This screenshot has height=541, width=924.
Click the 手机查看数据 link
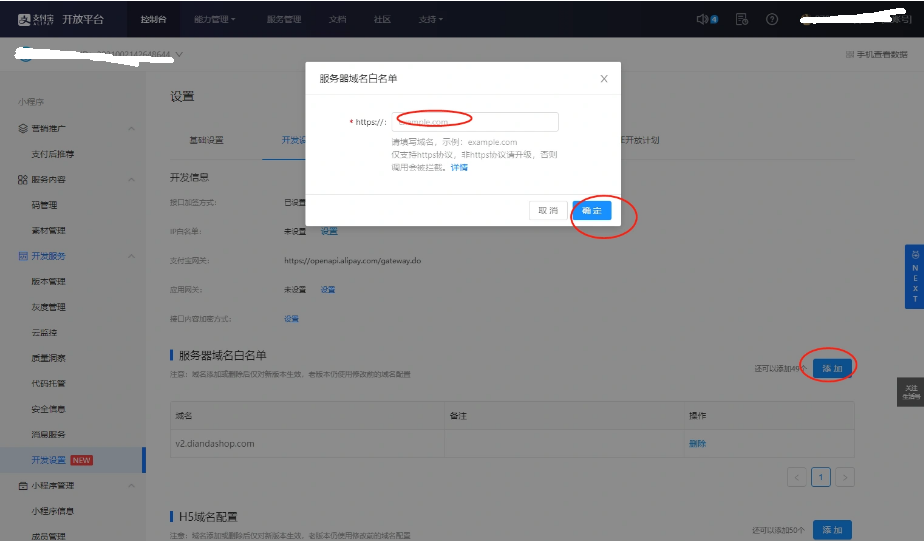(x=882, y=54)
